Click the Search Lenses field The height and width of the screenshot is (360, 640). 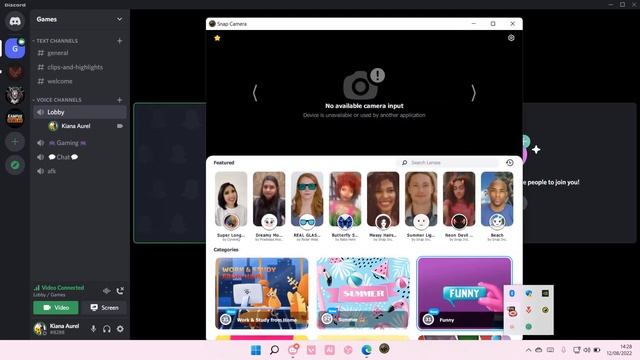pyautogui.click(x=449, y=162)
